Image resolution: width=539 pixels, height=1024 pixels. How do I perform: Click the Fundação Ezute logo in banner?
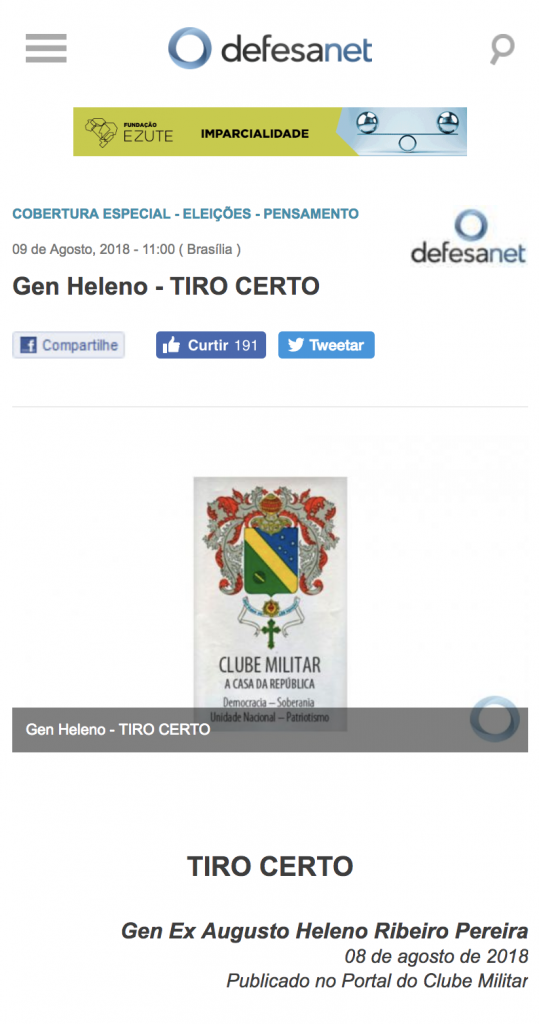pyautogui.click(x=129, y=131)
